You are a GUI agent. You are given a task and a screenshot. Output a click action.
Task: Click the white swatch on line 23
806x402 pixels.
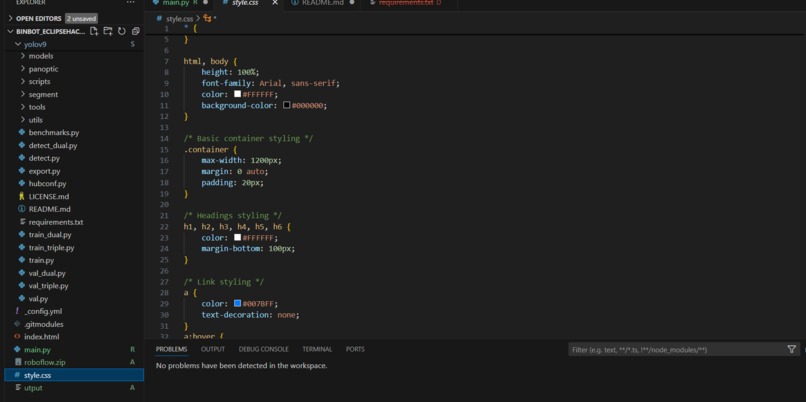click(x=237, y=237)
